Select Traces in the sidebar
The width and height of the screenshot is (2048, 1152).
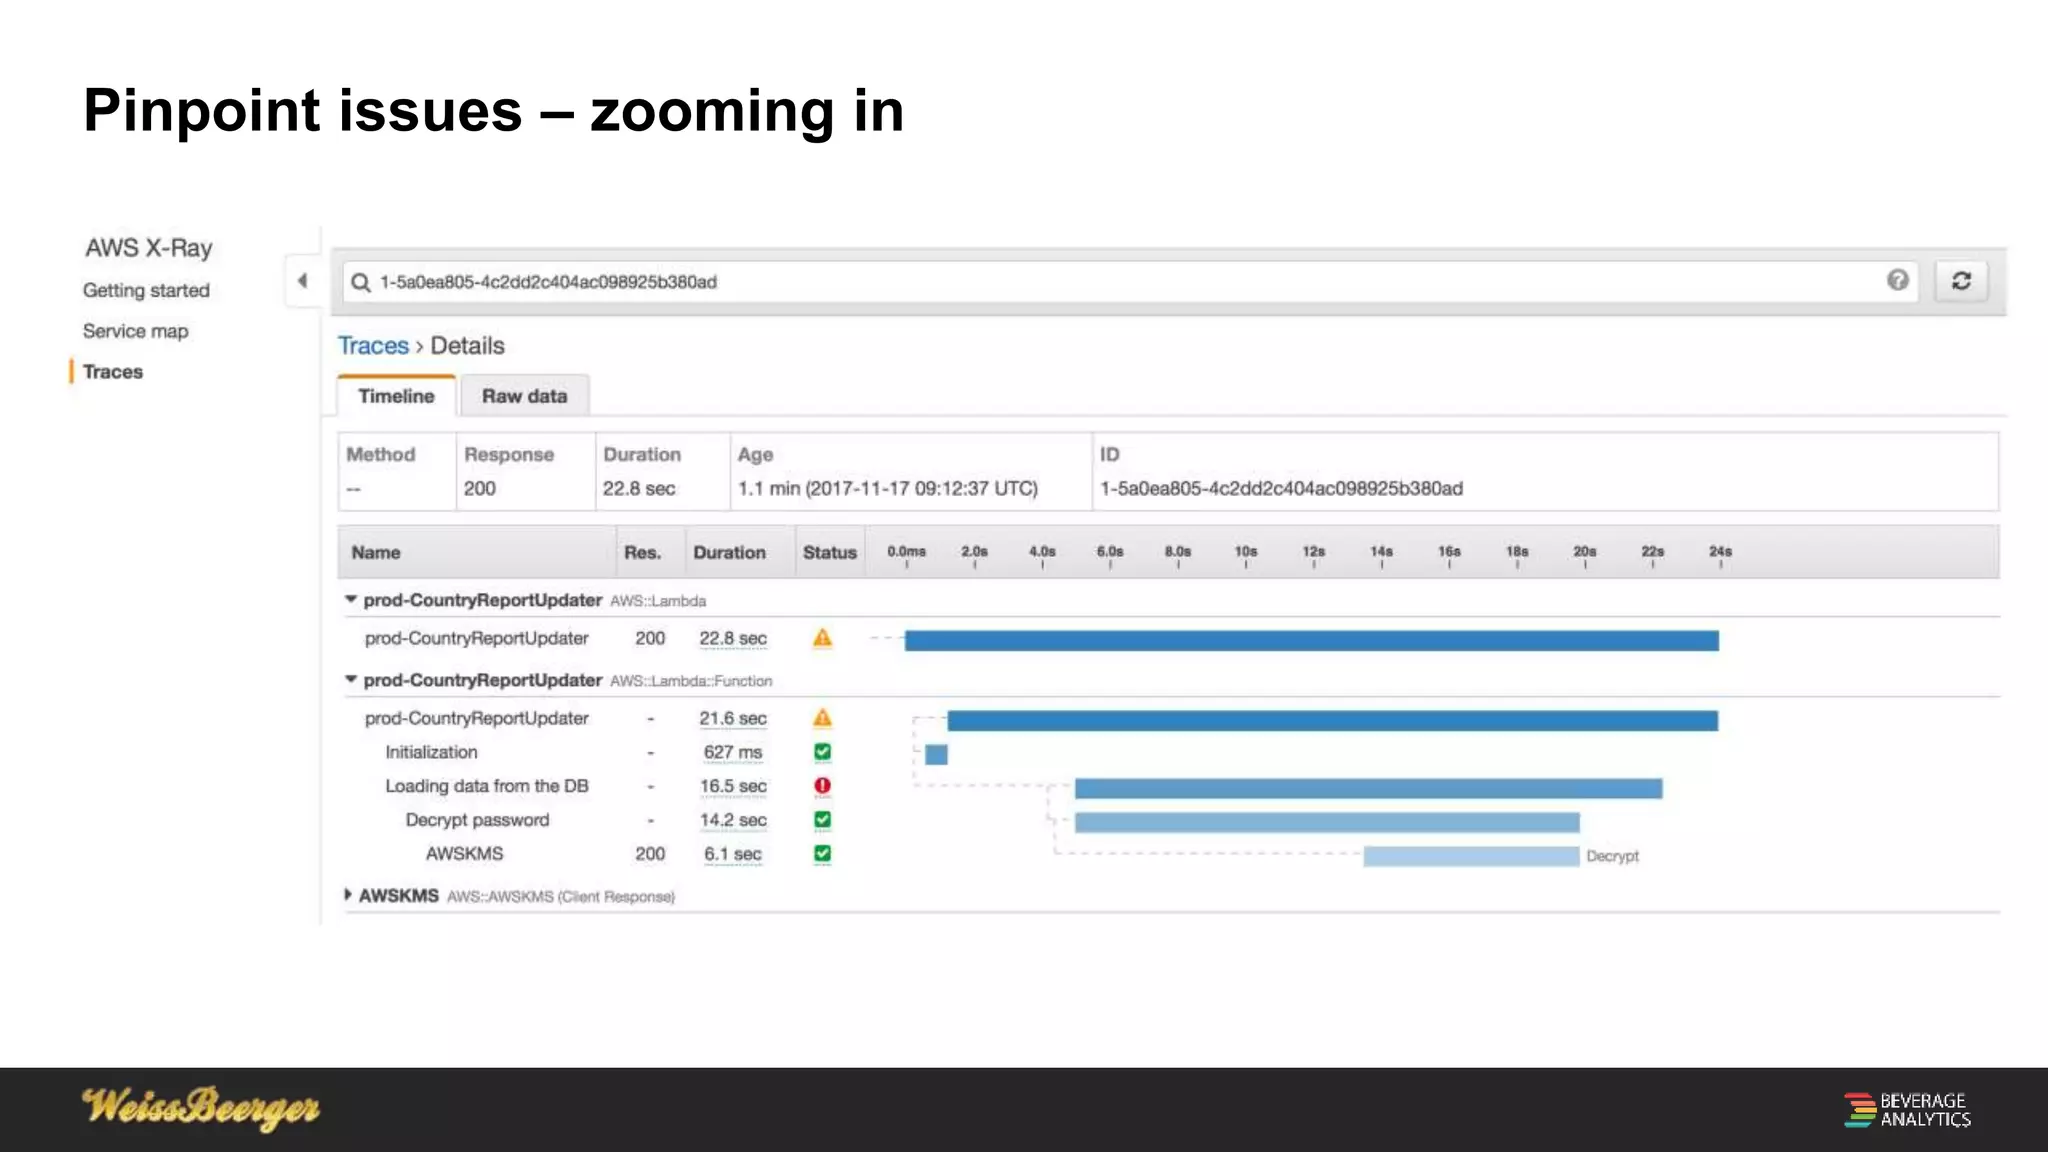coord(112,372)
